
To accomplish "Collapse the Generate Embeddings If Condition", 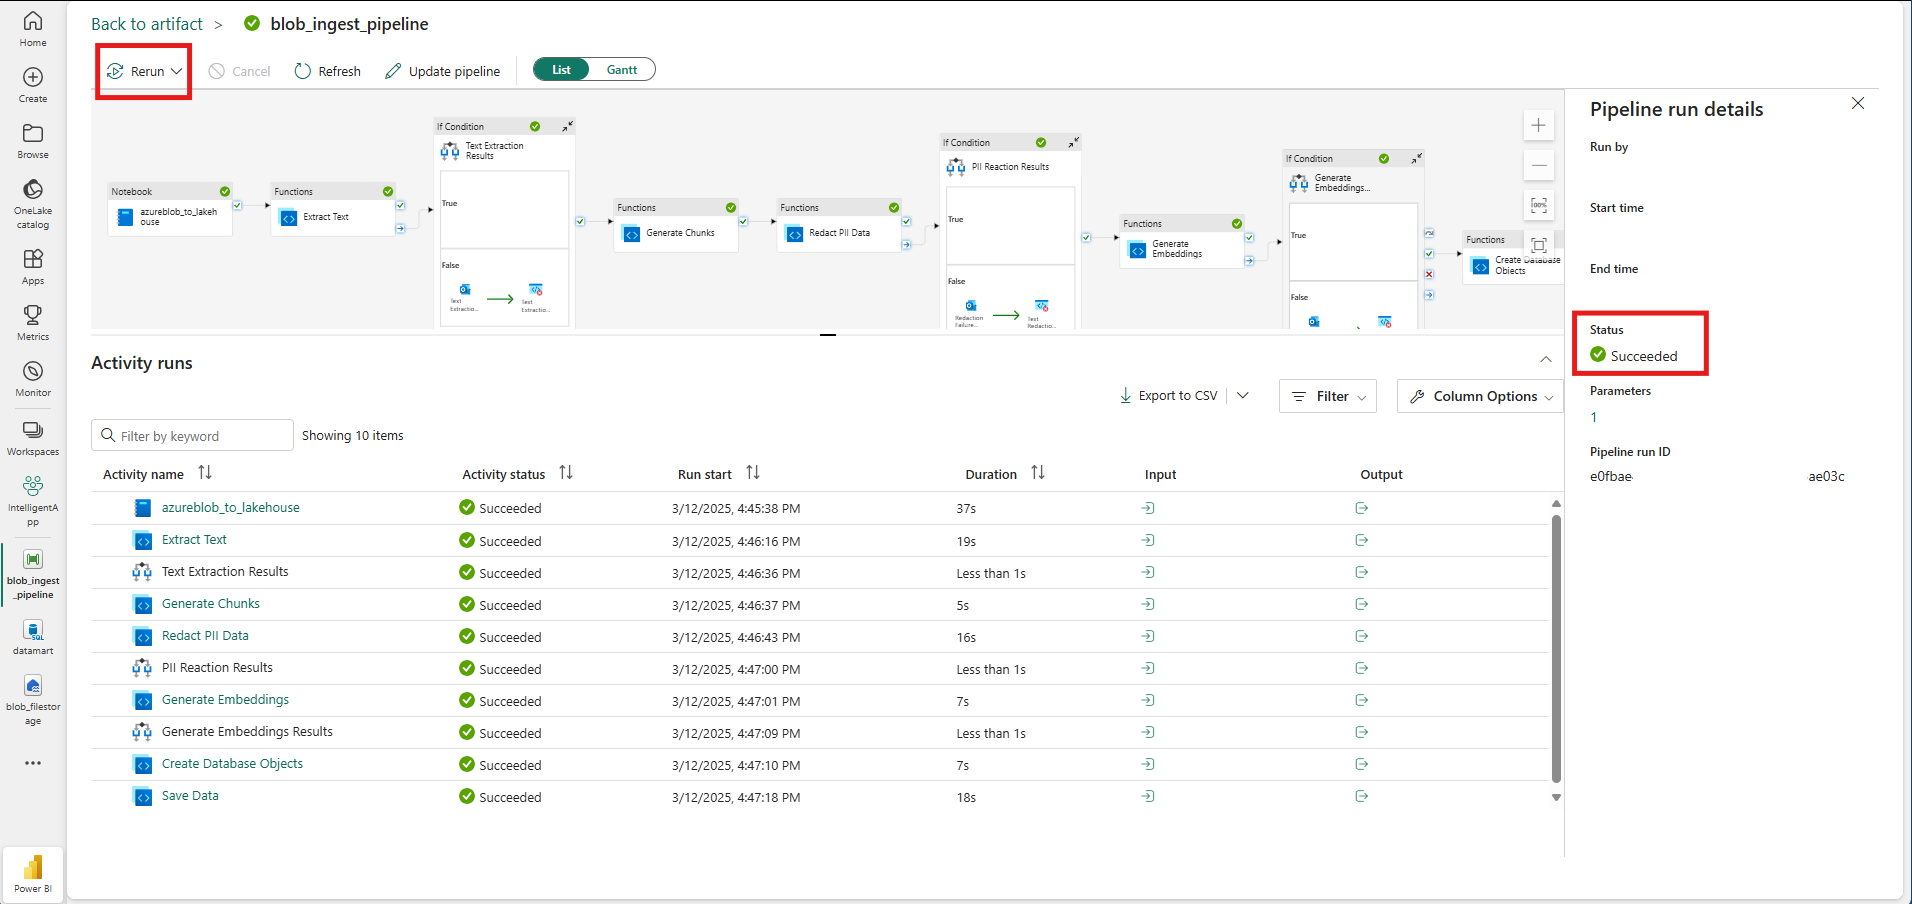I will pos(1417,158).
